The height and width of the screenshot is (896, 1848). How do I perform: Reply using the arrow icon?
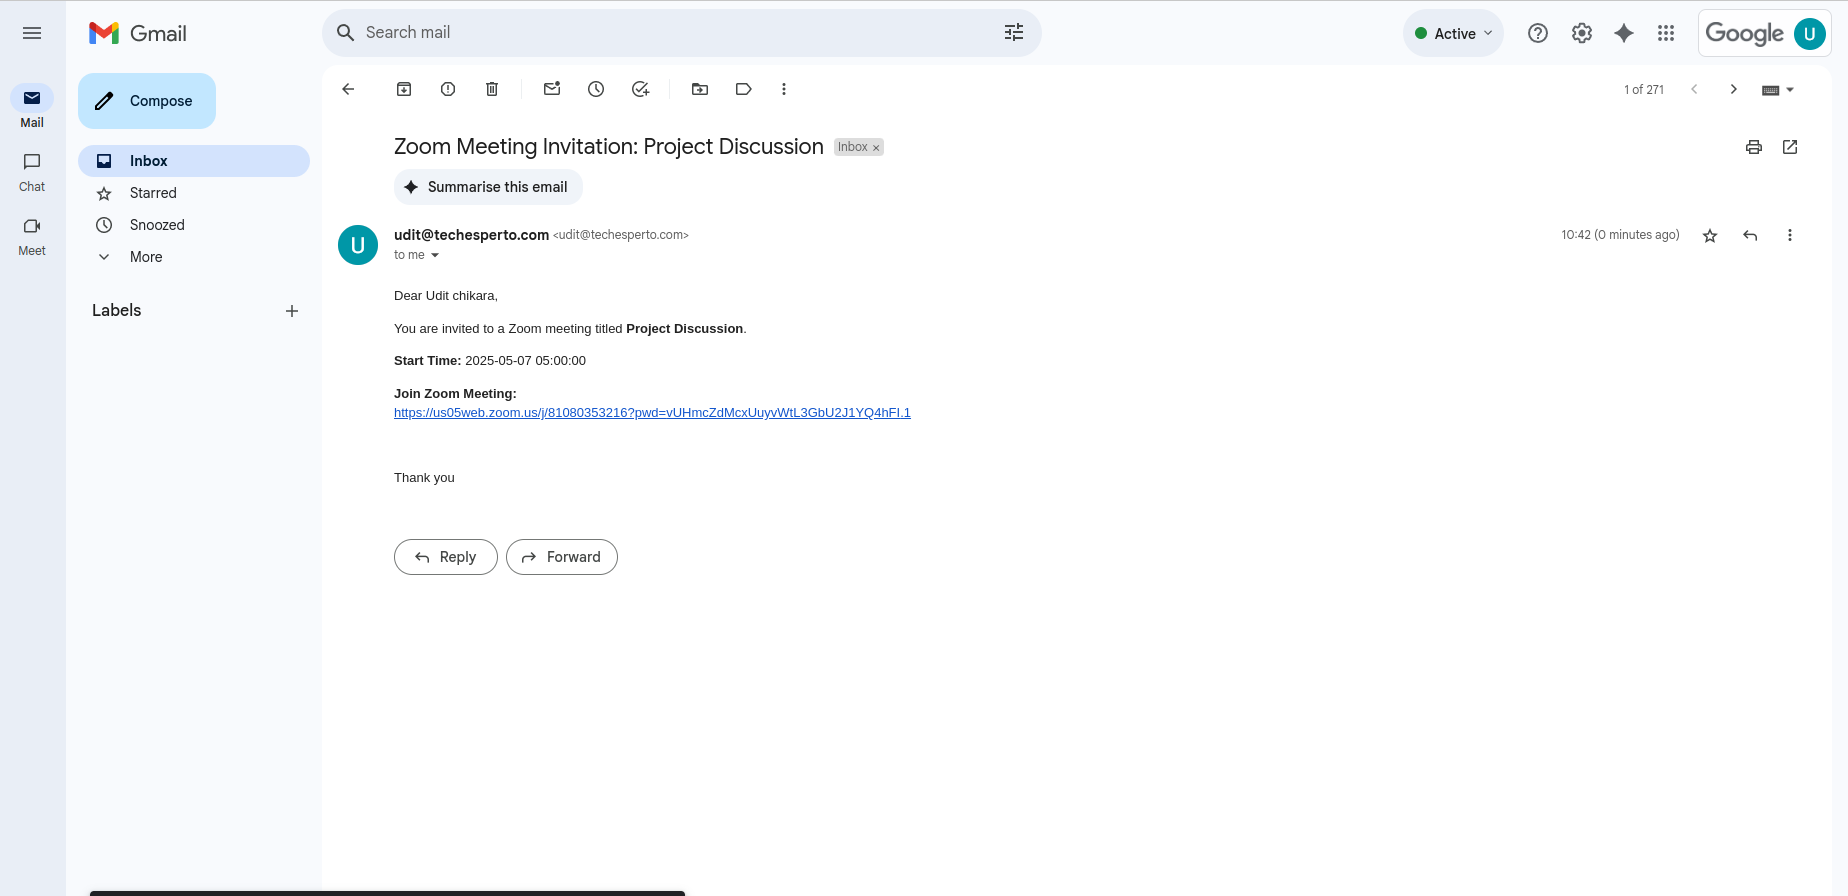pos(1750,235)
